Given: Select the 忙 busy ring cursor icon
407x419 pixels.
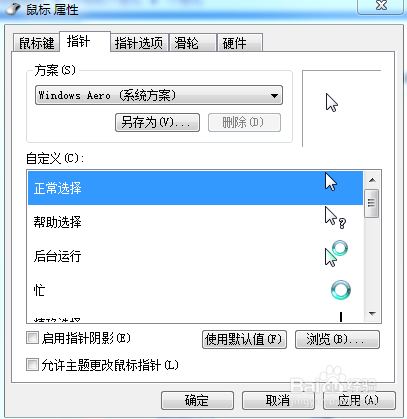Looking at the screenshot, I should pos(341,290).
